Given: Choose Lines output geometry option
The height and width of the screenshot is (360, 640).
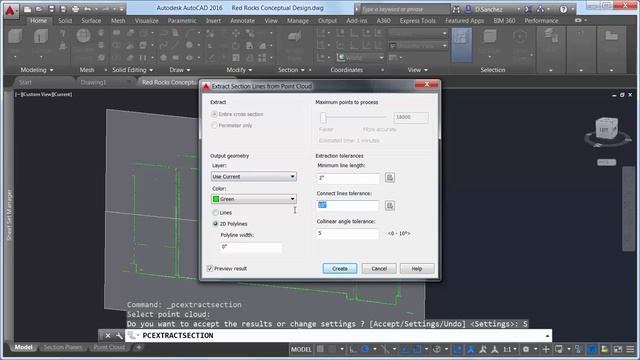Looking at the screenshot, I should coord(215,213).
